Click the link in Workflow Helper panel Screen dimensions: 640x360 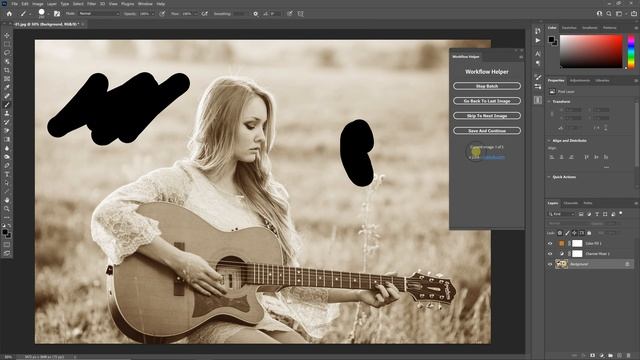pos(493,157)
